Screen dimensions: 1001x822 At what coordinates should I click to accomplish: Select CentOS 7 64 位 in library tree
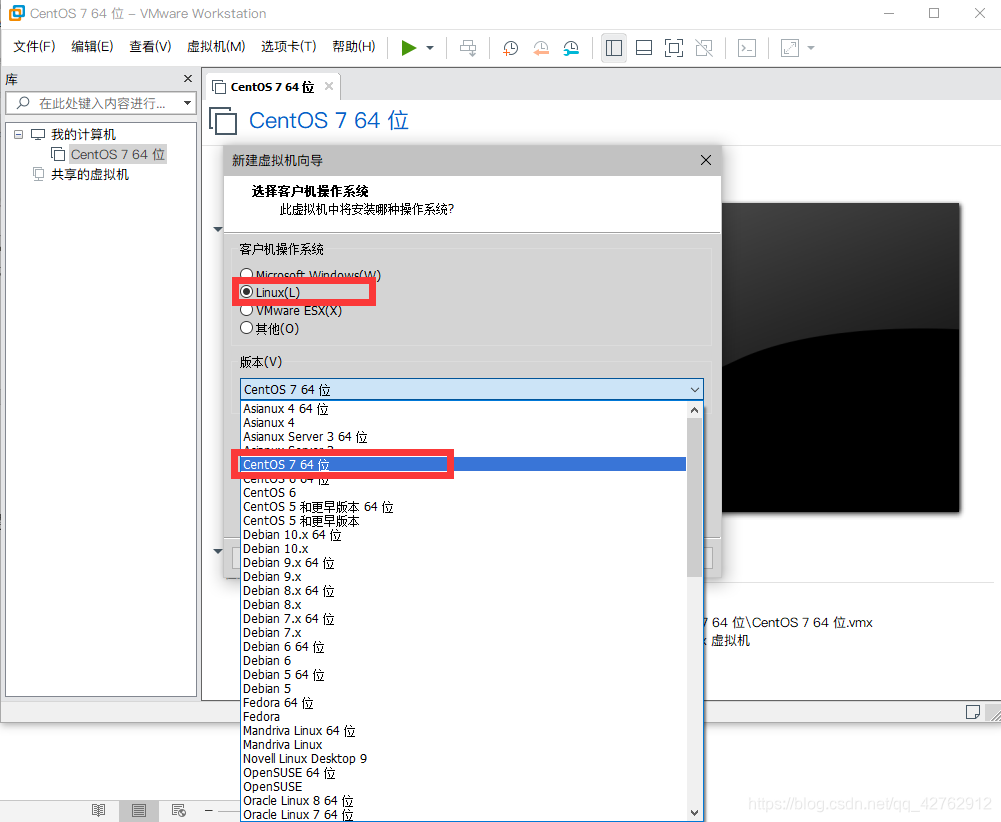[x=117, y=154]
